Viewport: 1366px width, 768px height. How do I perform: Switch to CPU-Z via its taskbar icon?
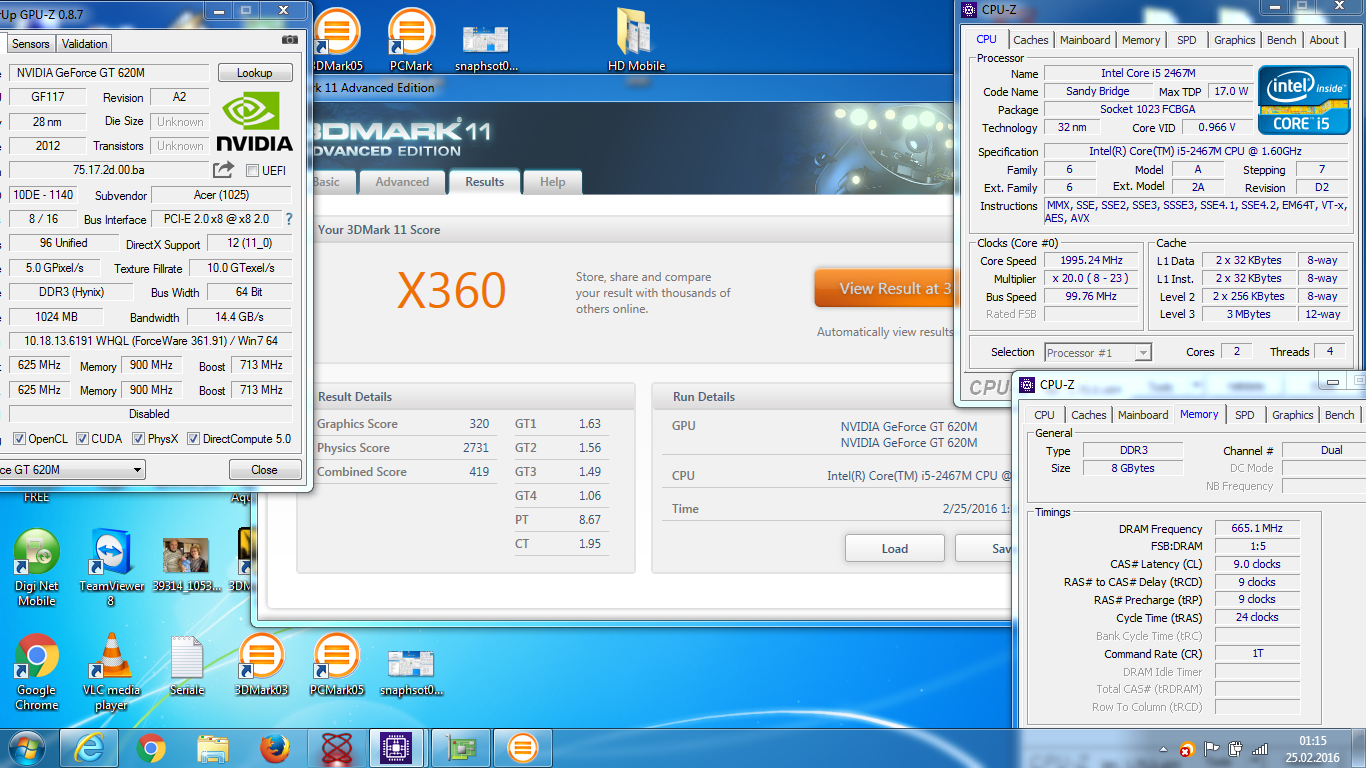coord(398,748)
